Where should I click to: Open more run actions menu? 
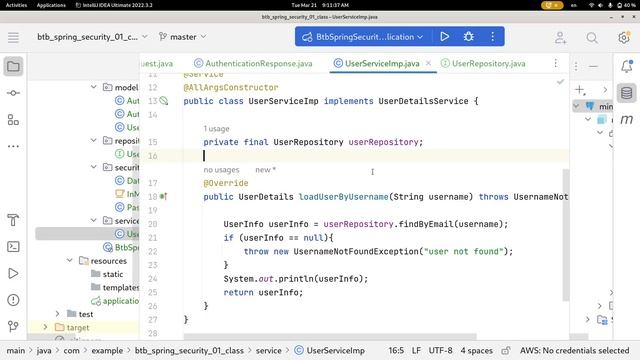[493, 37]
